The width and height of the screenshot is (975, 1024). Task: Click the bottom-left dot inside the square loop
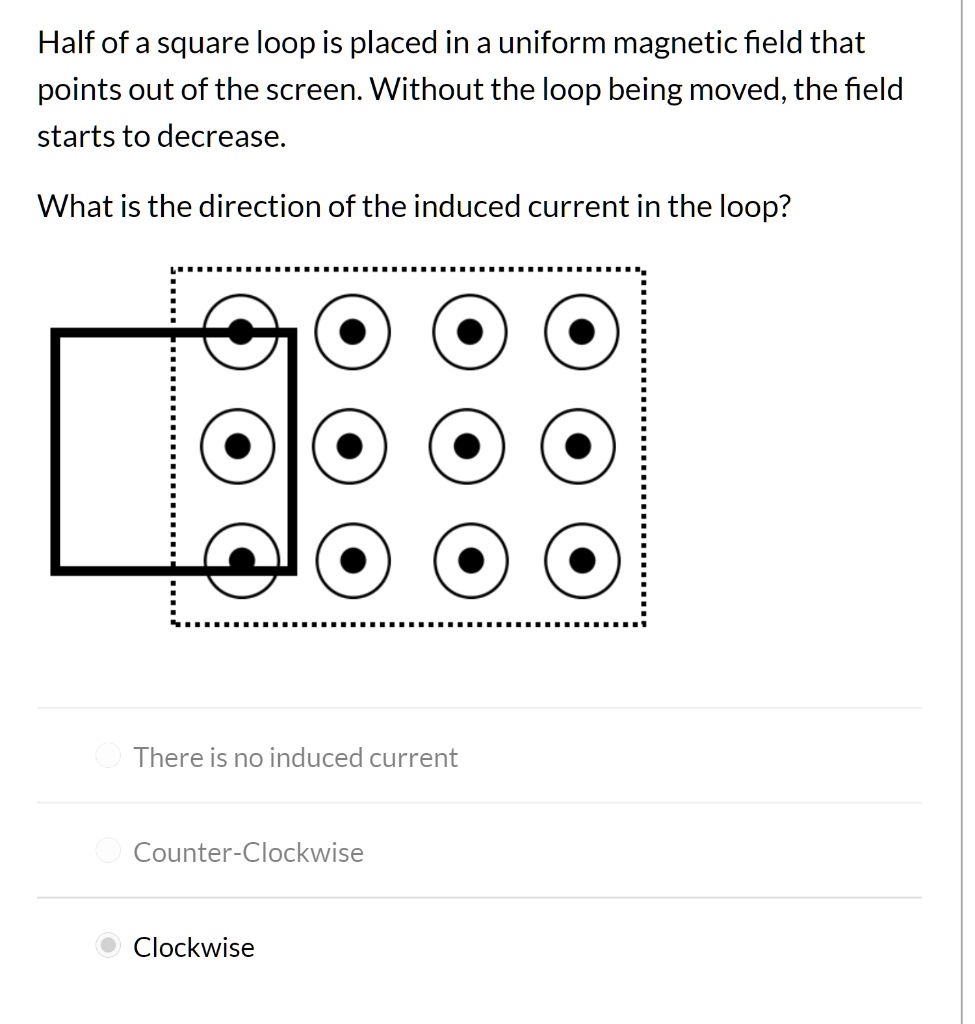point(241,561)
